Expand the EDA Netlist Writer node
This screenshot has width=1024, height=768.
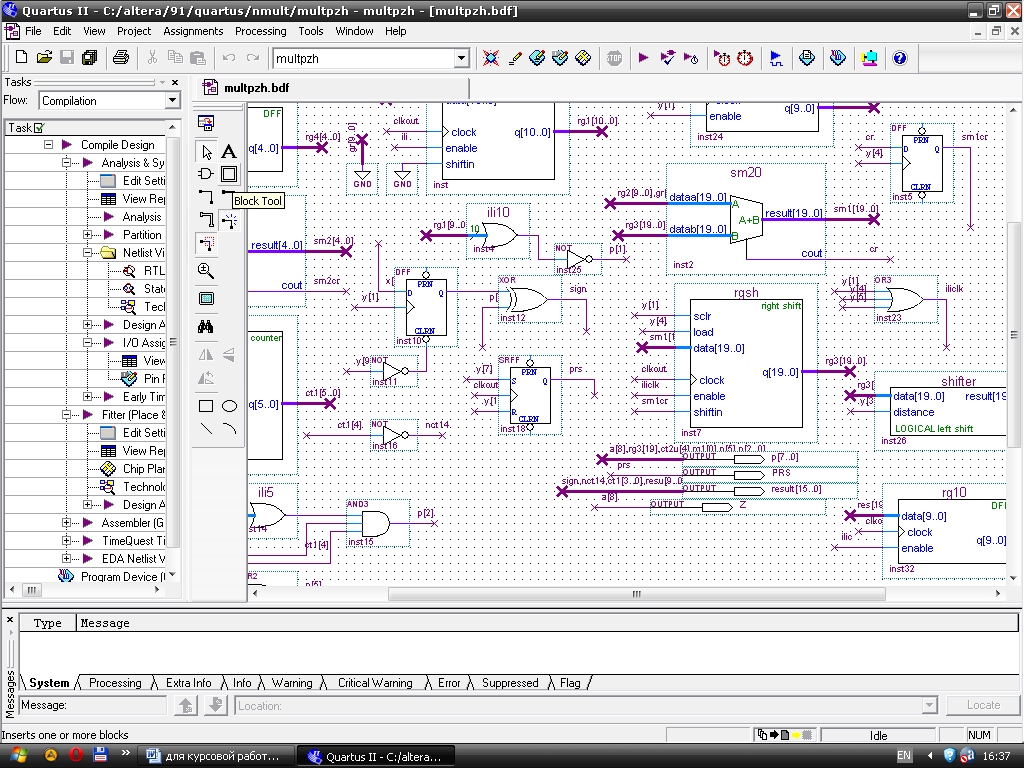(x=67, y=558)
